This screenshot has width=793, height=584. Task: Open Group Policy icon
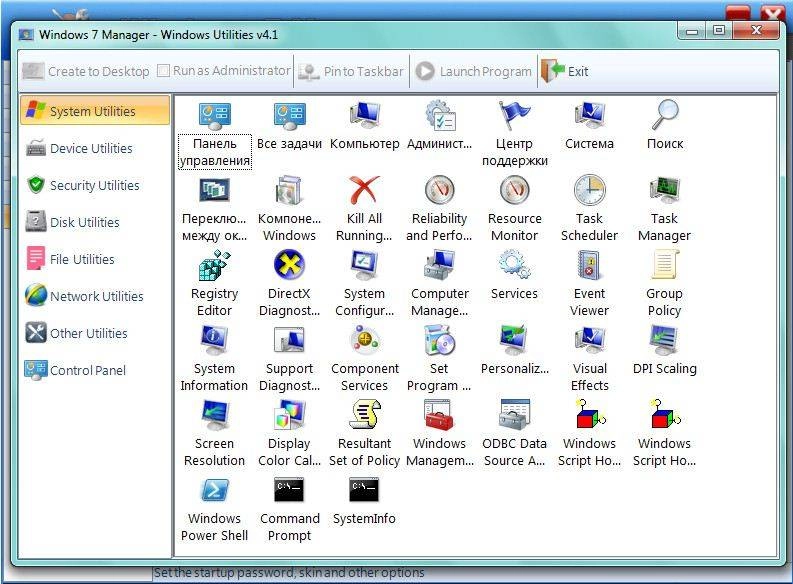tap(665, 265)
